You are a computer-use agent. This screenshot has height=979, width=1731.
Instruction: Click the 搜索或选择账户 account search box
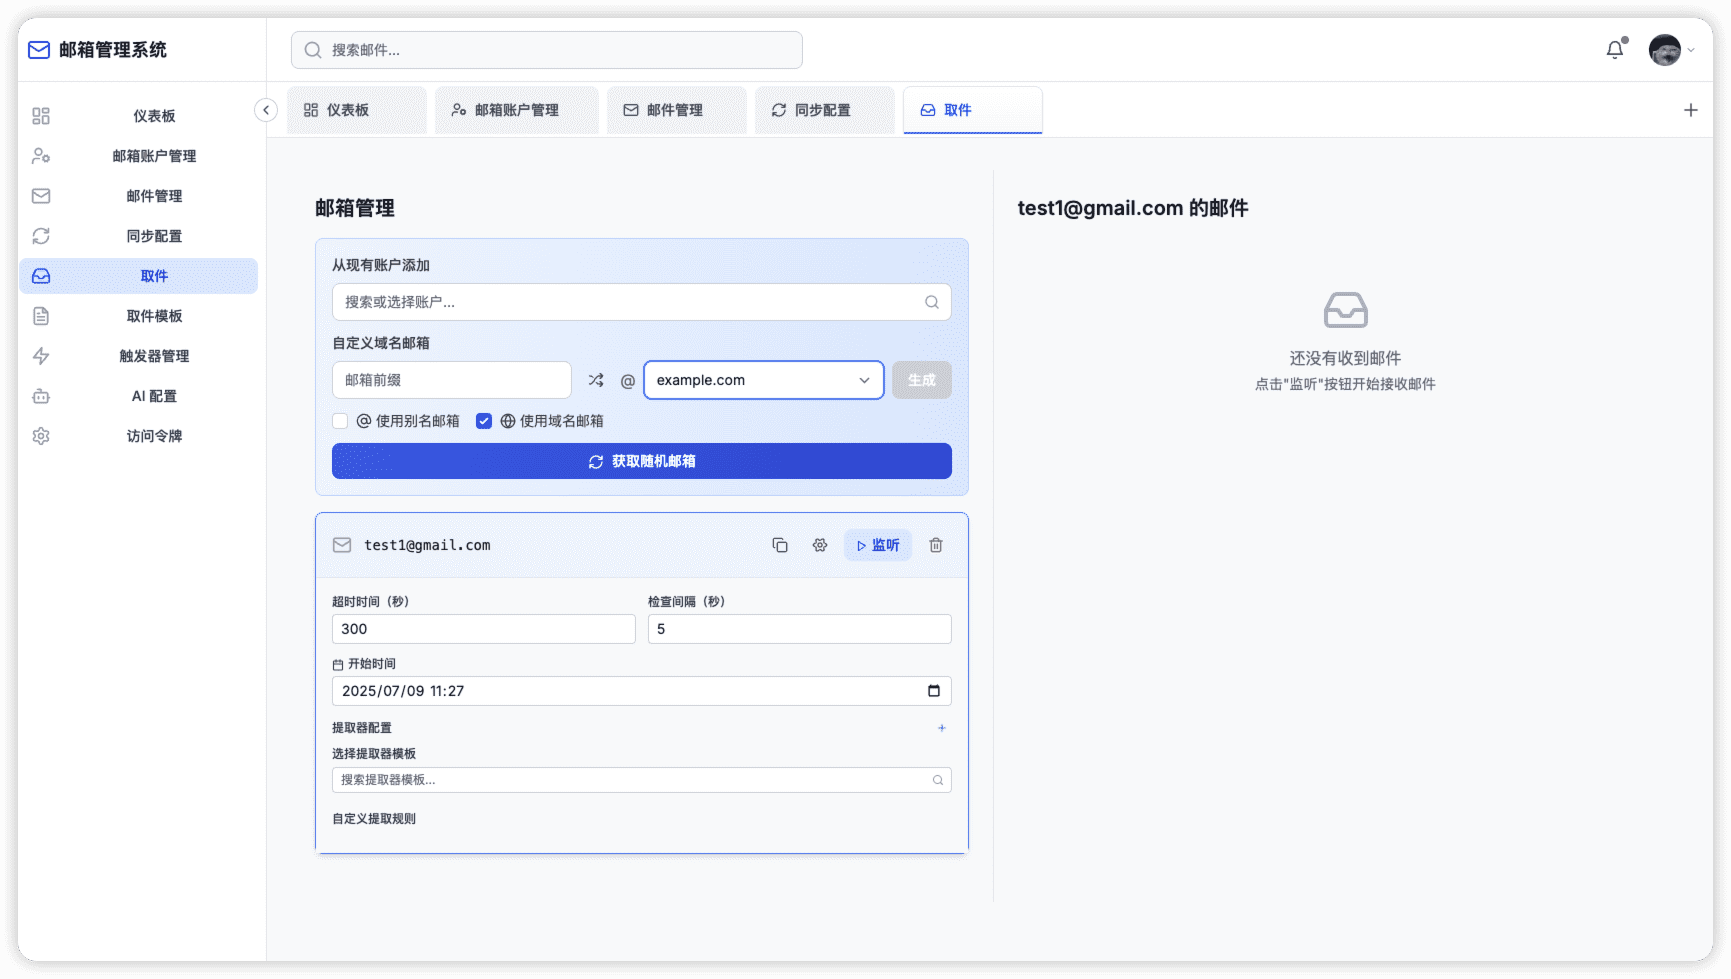tap(642, 302)
